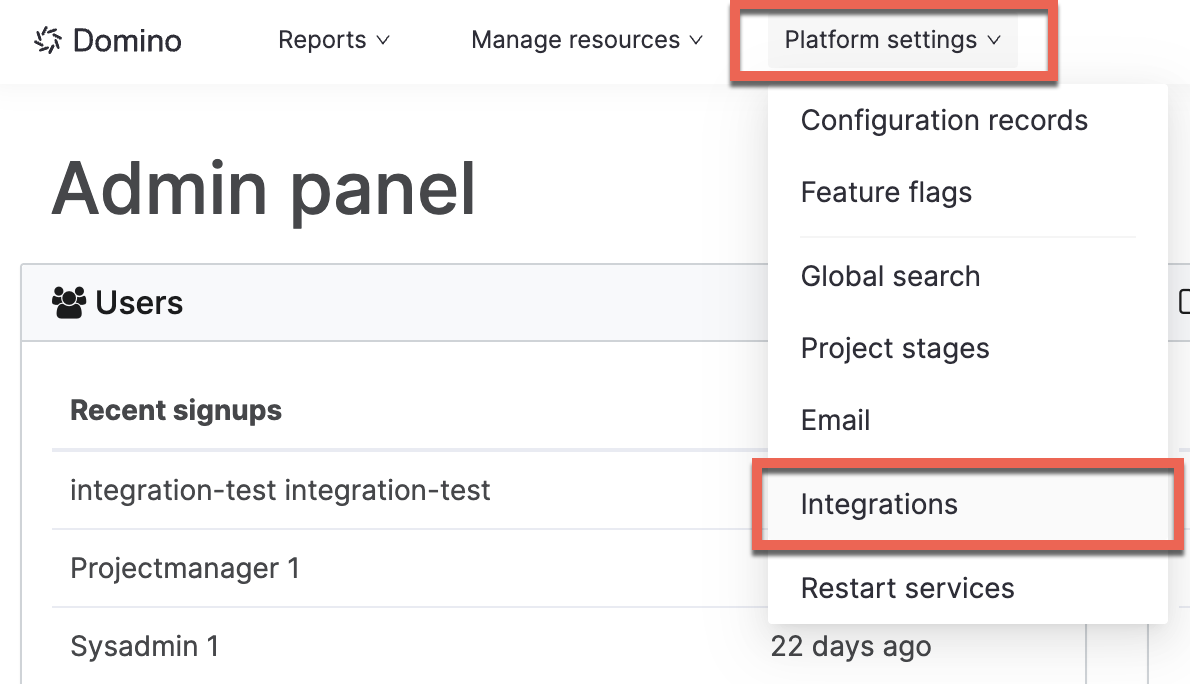Open the Integrations page
Image resolution: width=1190 pixels, height=684 pixels.
point(879,504)
